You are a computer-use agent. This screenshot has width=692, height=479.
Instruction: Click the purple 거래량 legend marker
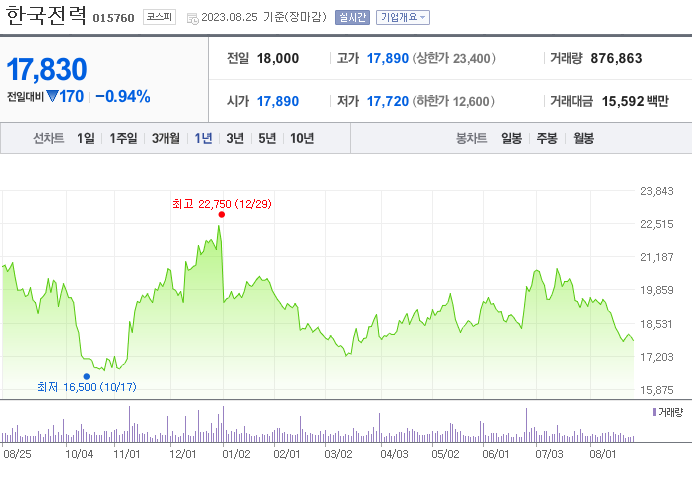[654, 412]
